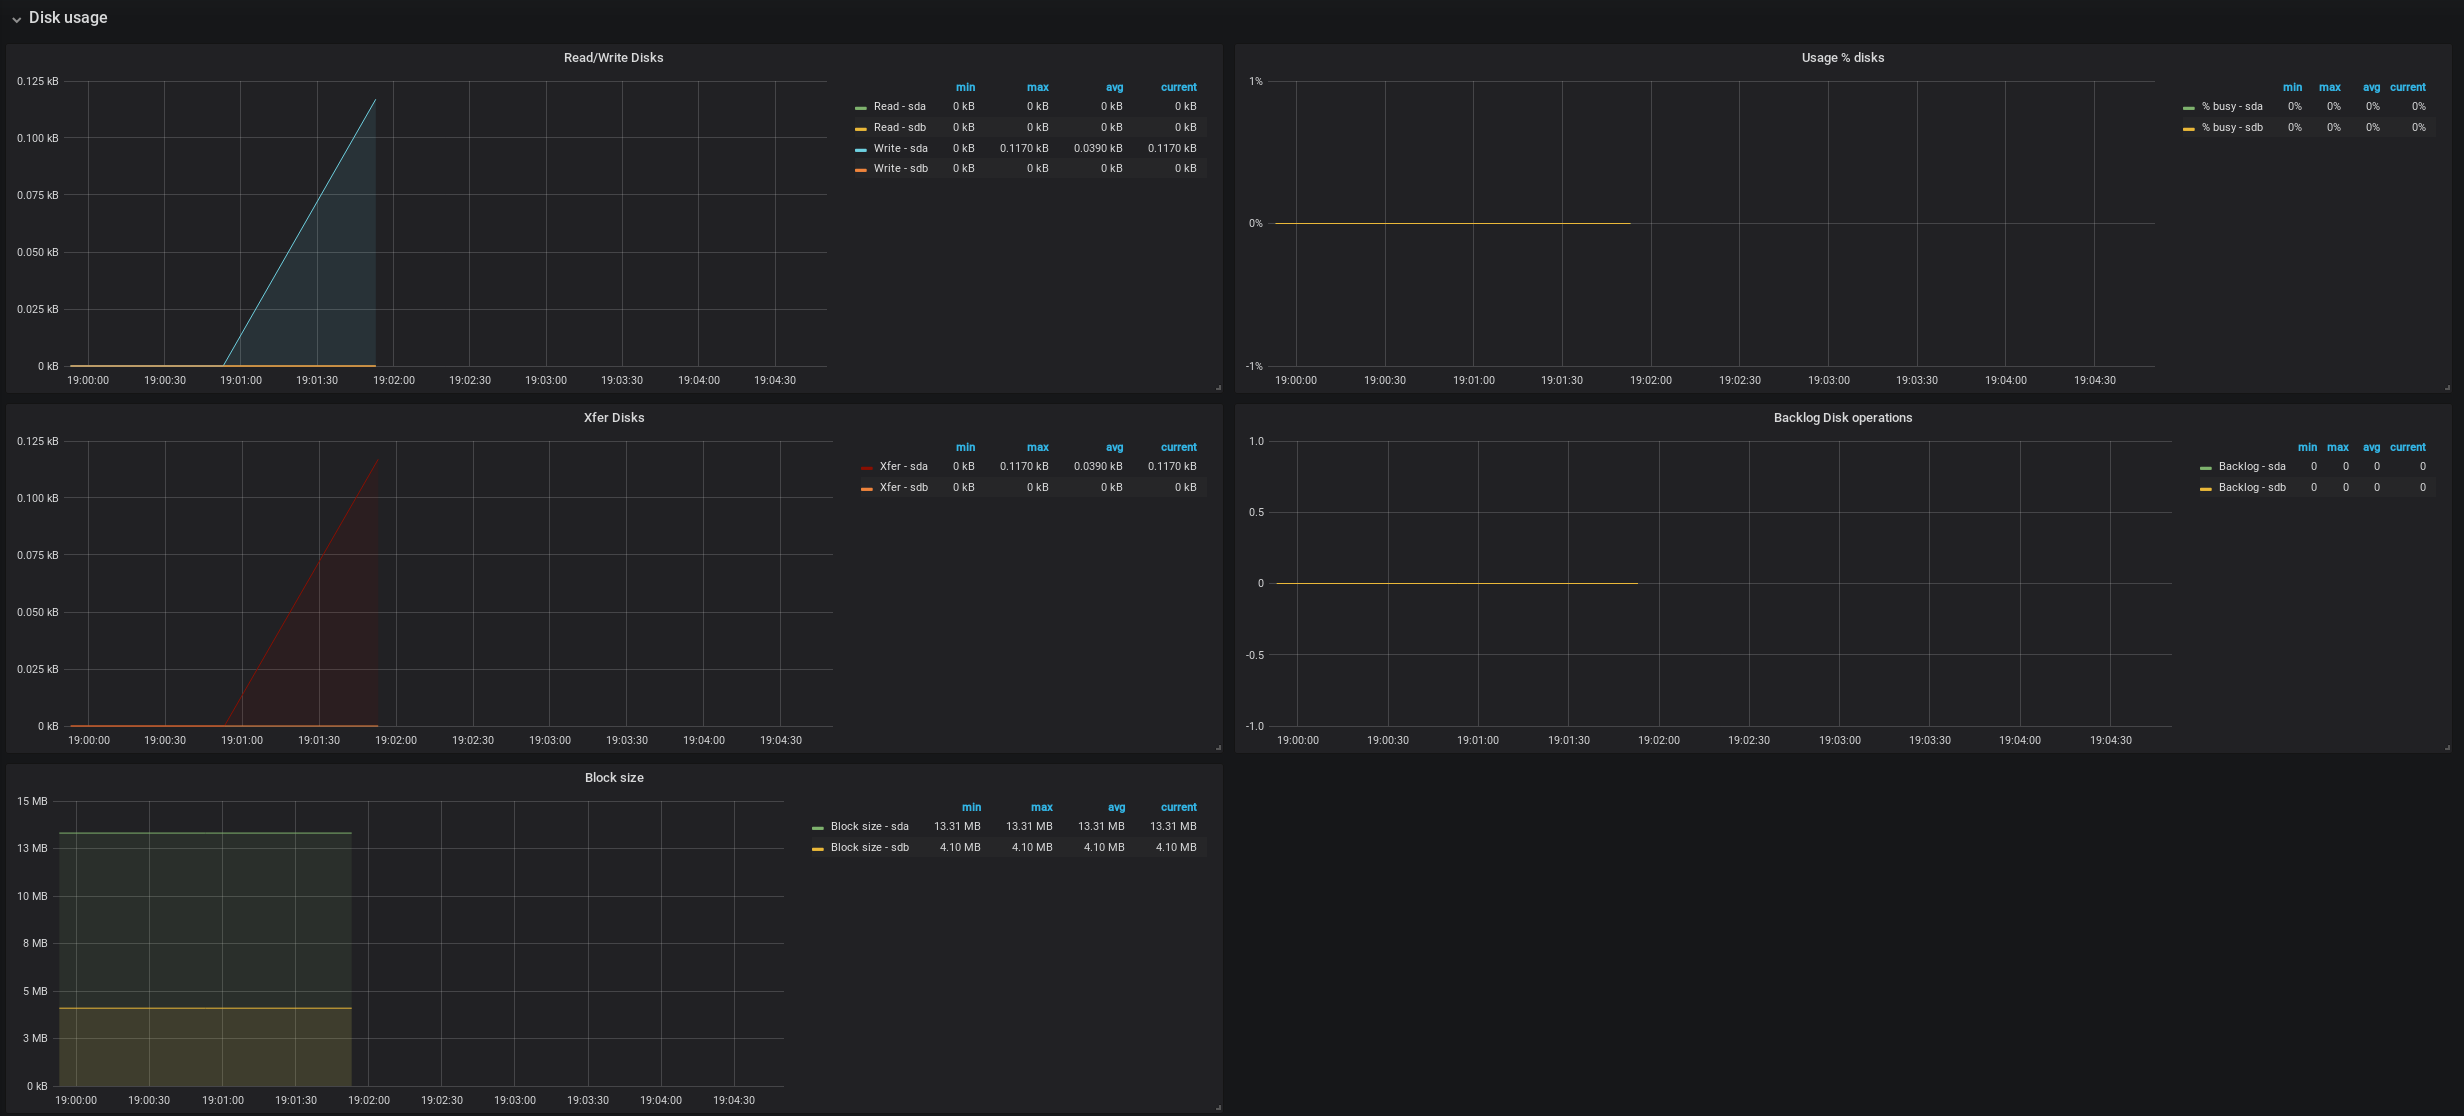Open the Read/Write Disks panel title menu

pyautogui.click(x=613, y=58)
